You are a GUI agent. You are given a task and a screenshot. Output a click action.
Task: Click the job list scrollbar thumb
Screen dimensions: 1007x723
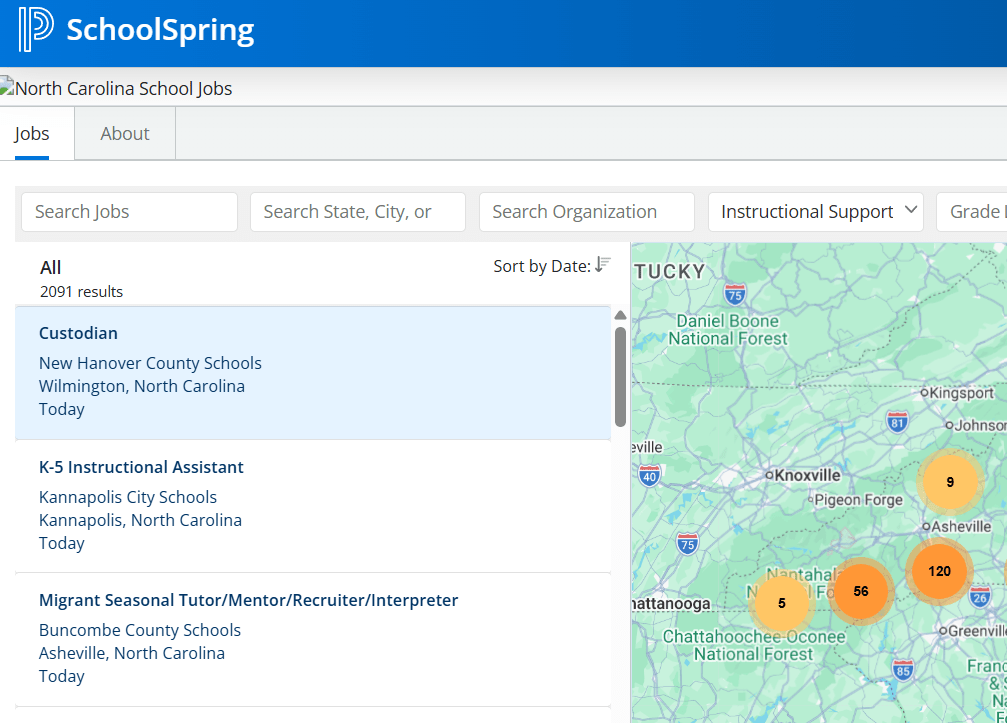click(x=620, y=375)
